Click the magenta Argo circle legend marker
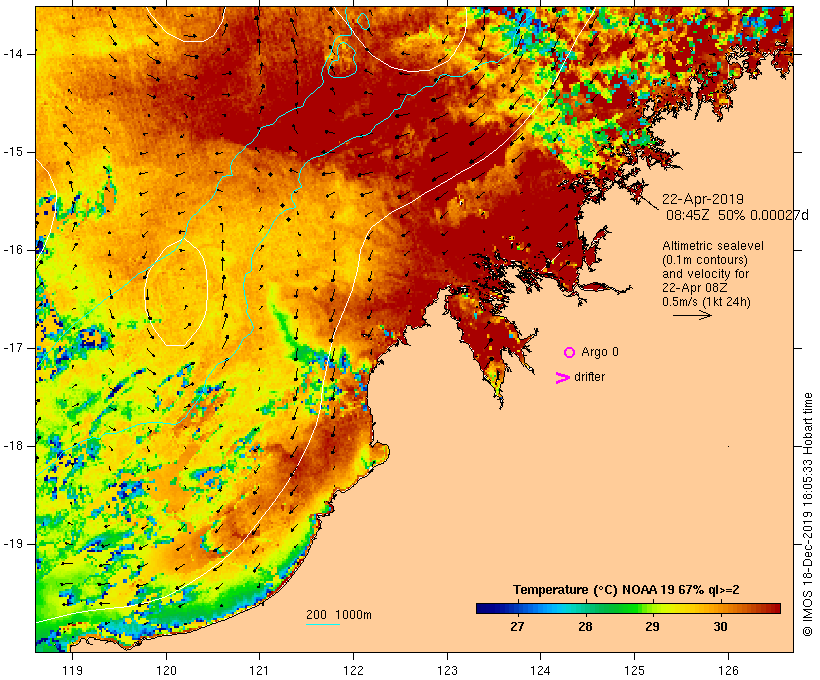The image size is (820, 680). (x=570, y=353)
